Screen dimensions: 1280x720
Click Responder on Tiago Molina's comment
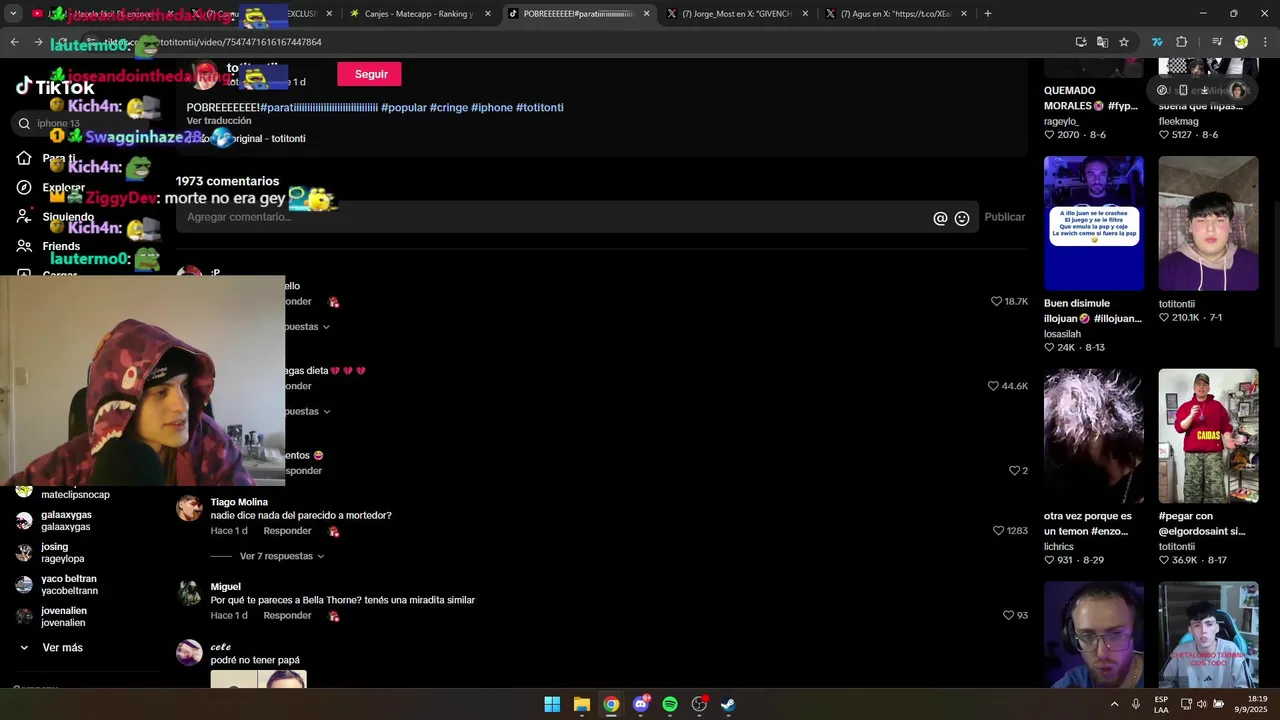pyautogui.click(x=287, y=531)
